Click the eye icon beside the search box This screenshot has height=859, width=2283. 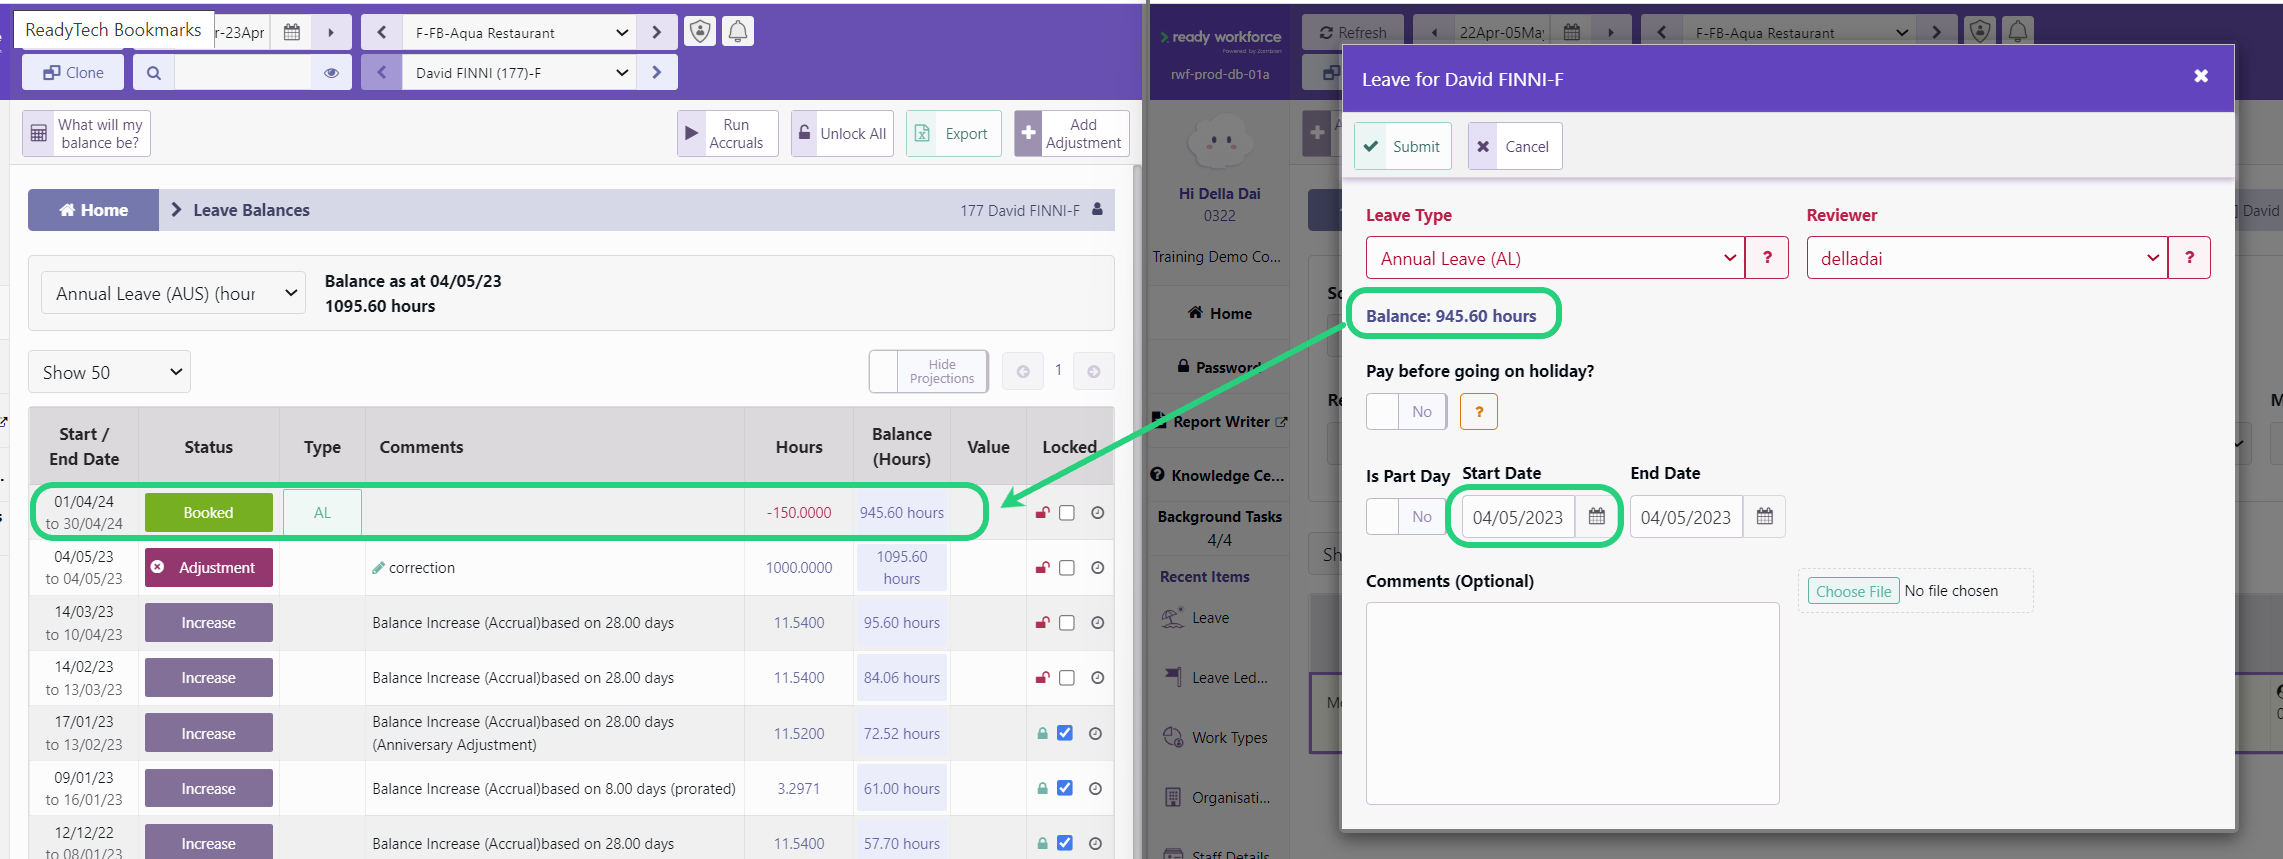pyautogui.click(x=331, y=73)
